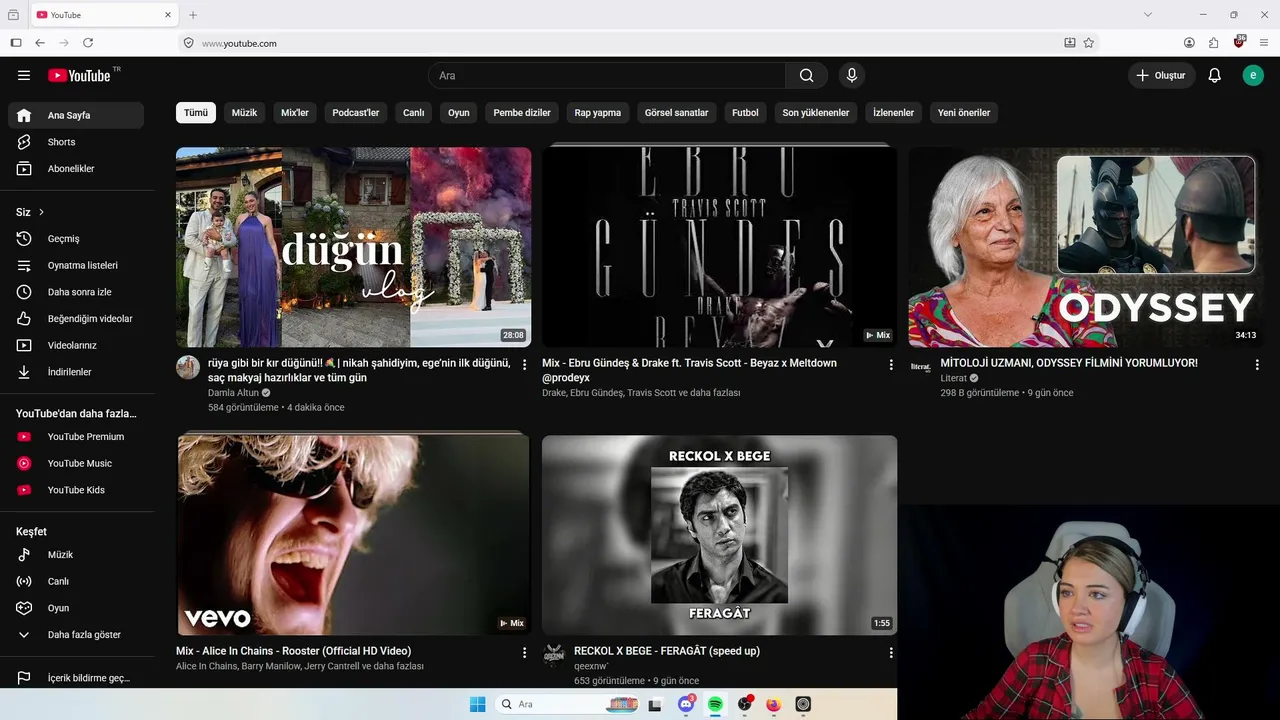Image resolution: width=1280 pixels, height=720 pixels.
Task: Play the düğün vlog video thumbnail
Action: pos(354,247)
